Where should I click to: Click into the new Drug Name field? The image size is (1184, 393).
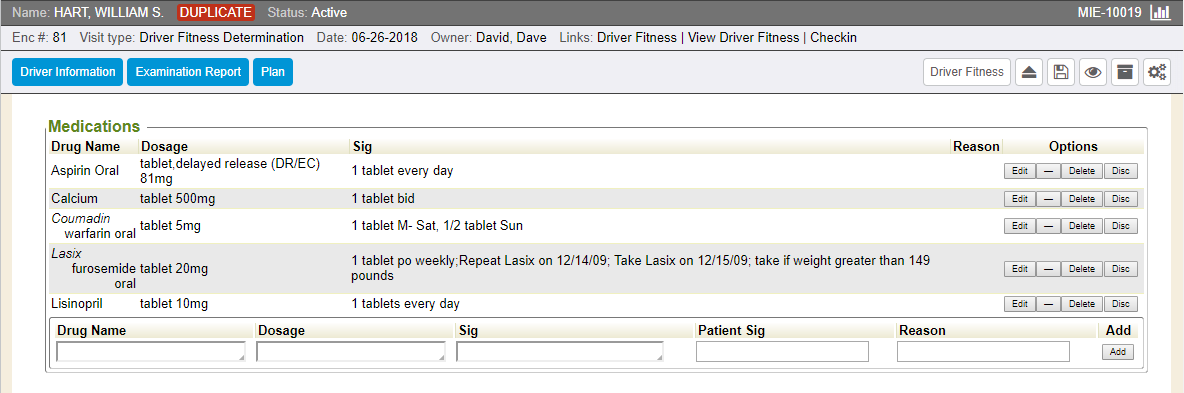[x=151, y=352]
